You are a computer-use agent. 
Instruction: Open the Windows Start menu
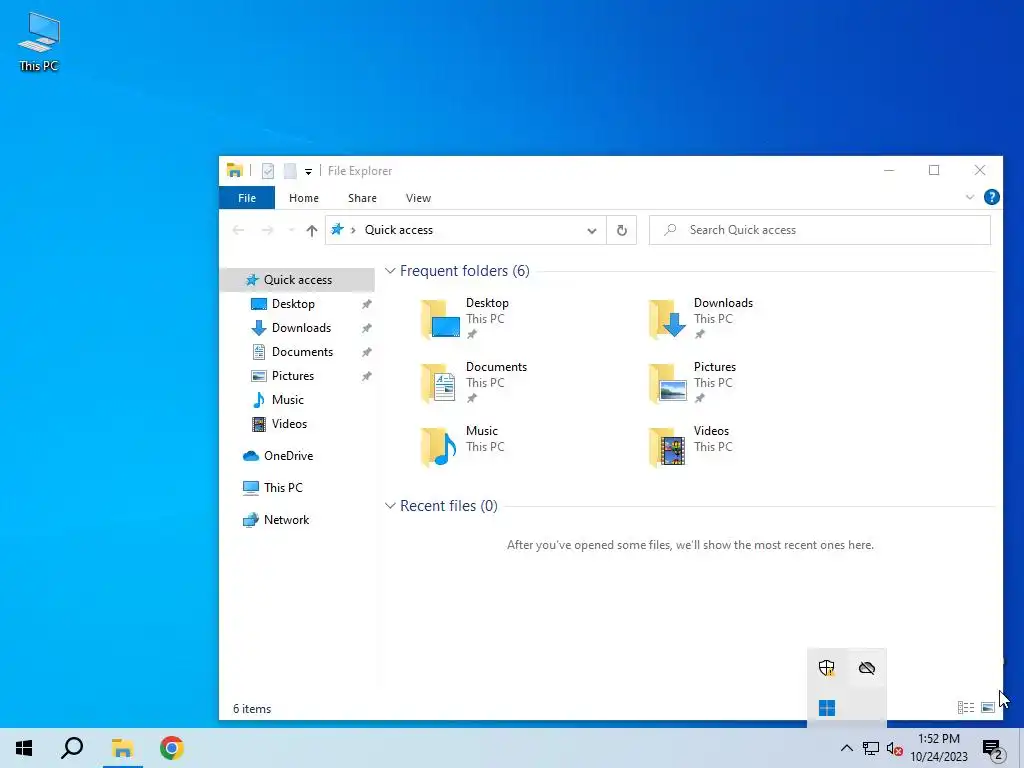(24, 748)
